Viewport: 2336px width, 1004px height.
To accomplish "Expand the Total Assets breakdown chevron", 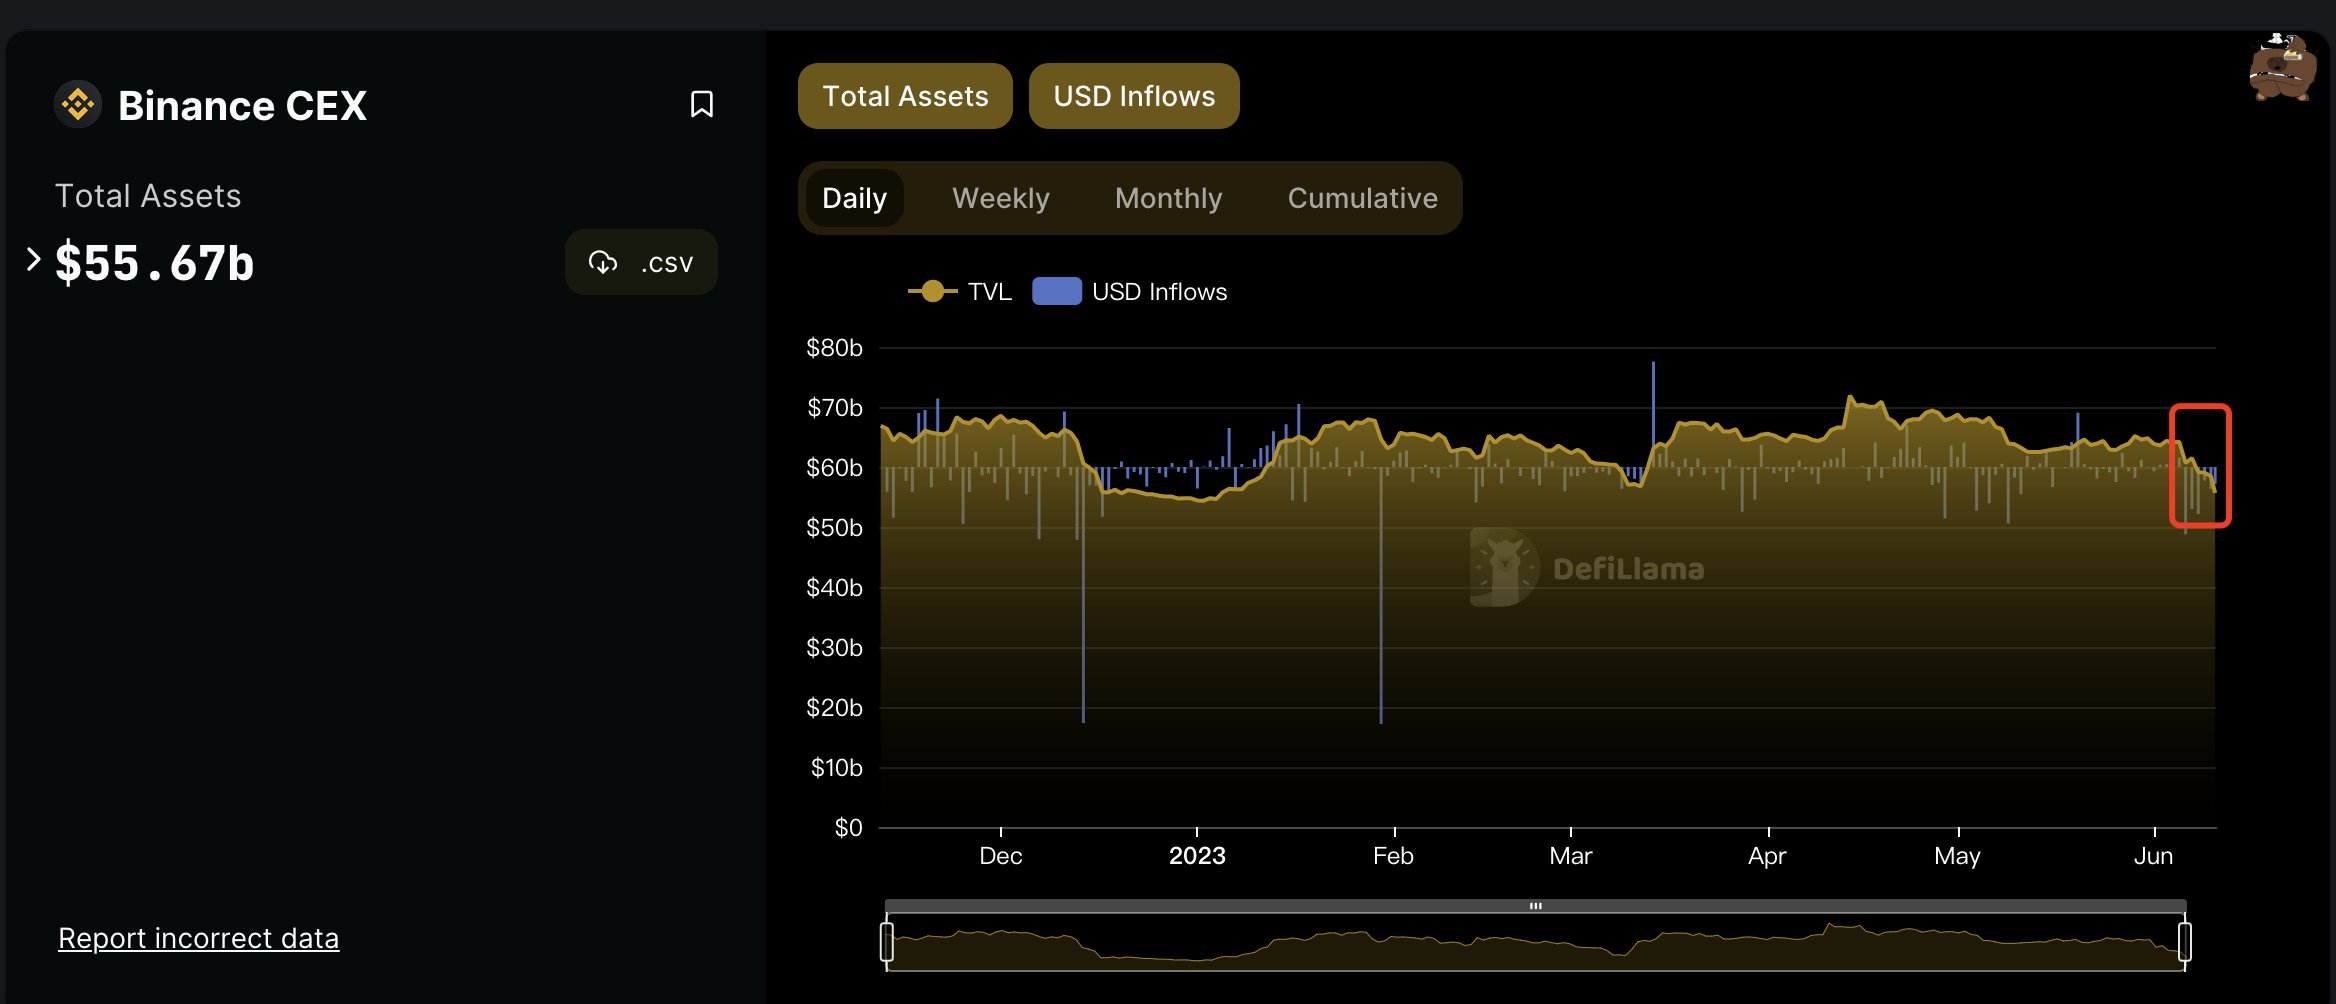I will coord(33,260).
